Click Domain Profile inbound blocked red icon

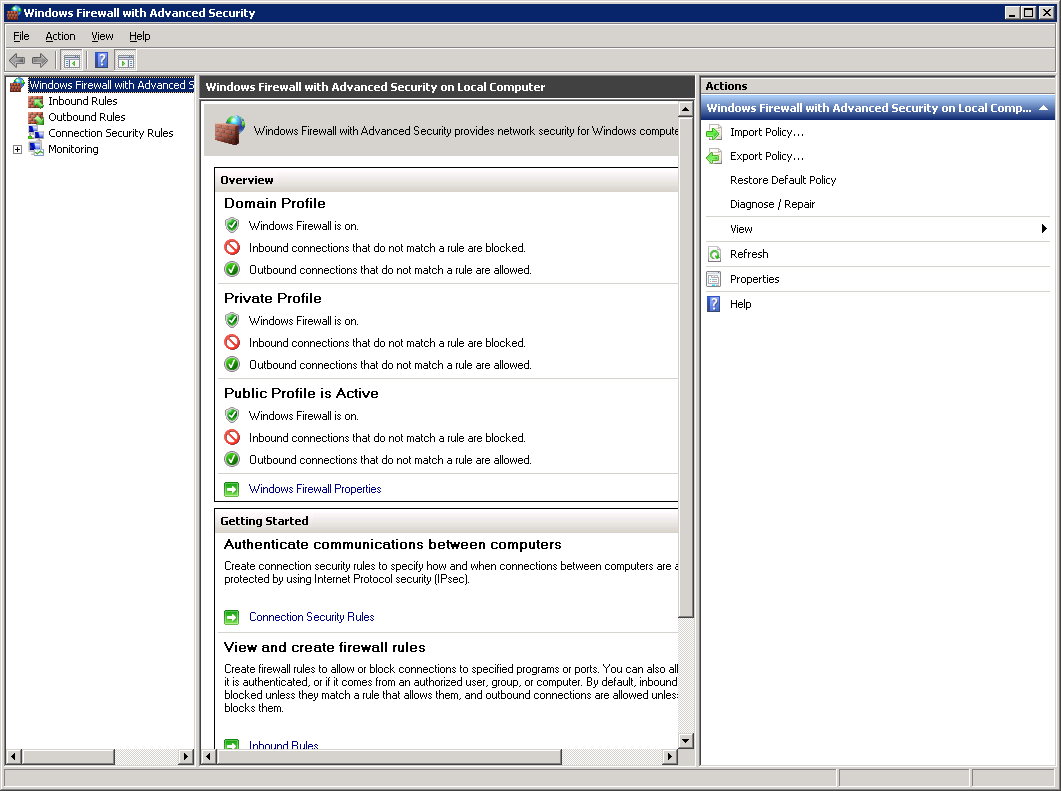[x=232, y=248]
